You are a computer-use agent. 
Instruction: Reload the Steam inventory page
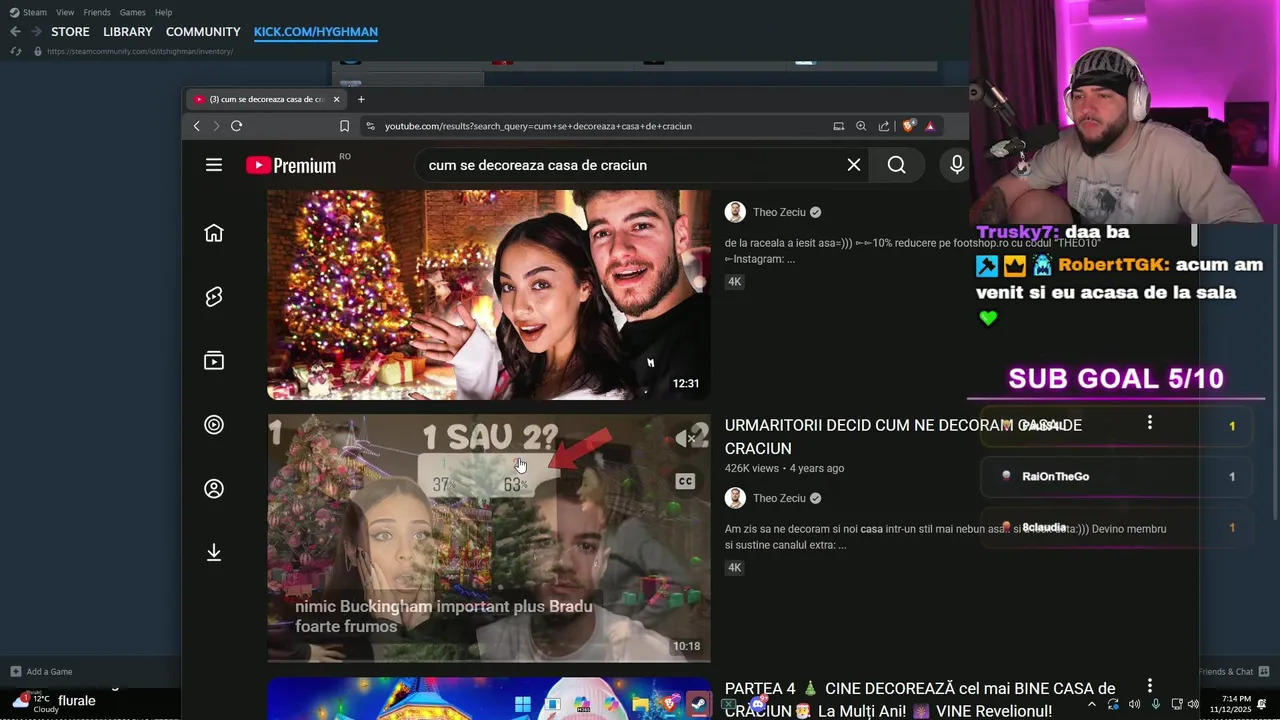point(16,51)
